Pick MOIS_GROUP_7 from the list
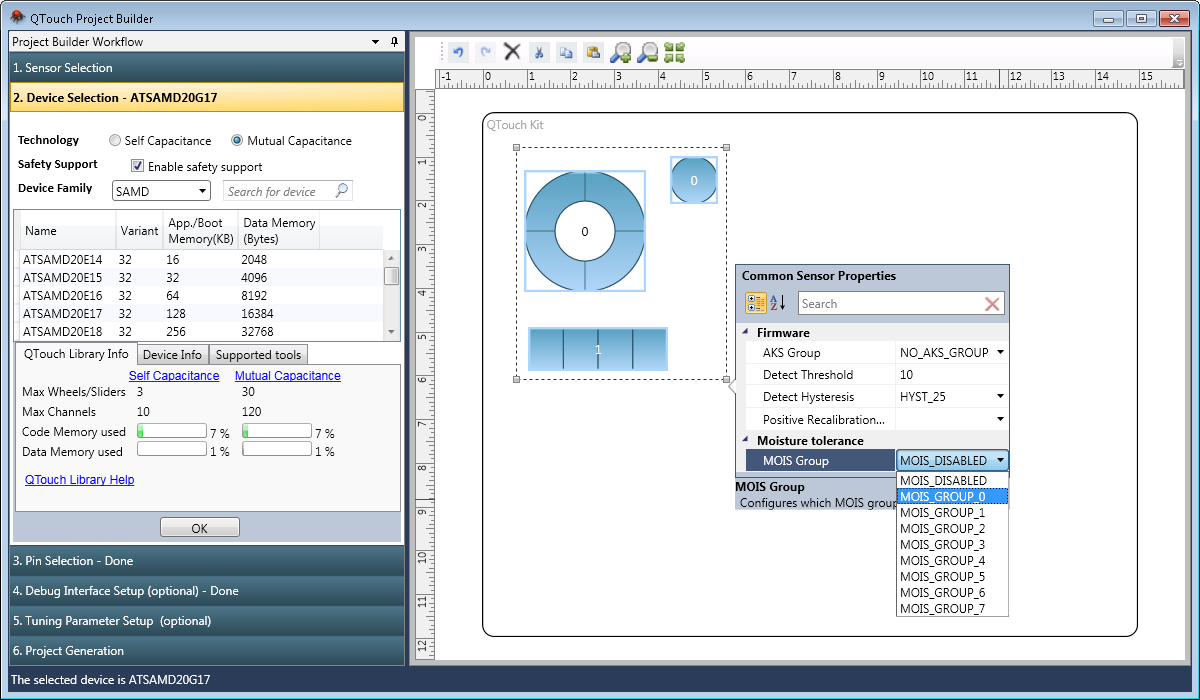This screenshot has width=1200, height=700. tap(952, 609)
